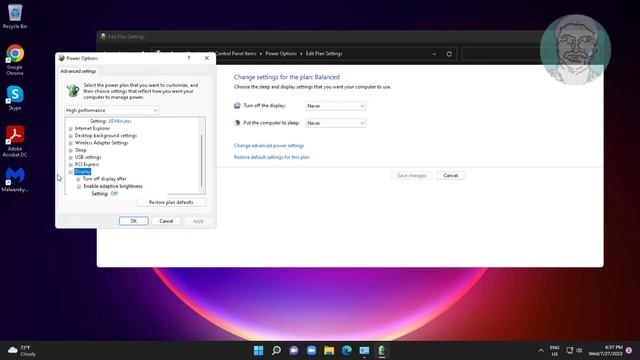
Task: Select the Display tree item
Action: (82, 171)
